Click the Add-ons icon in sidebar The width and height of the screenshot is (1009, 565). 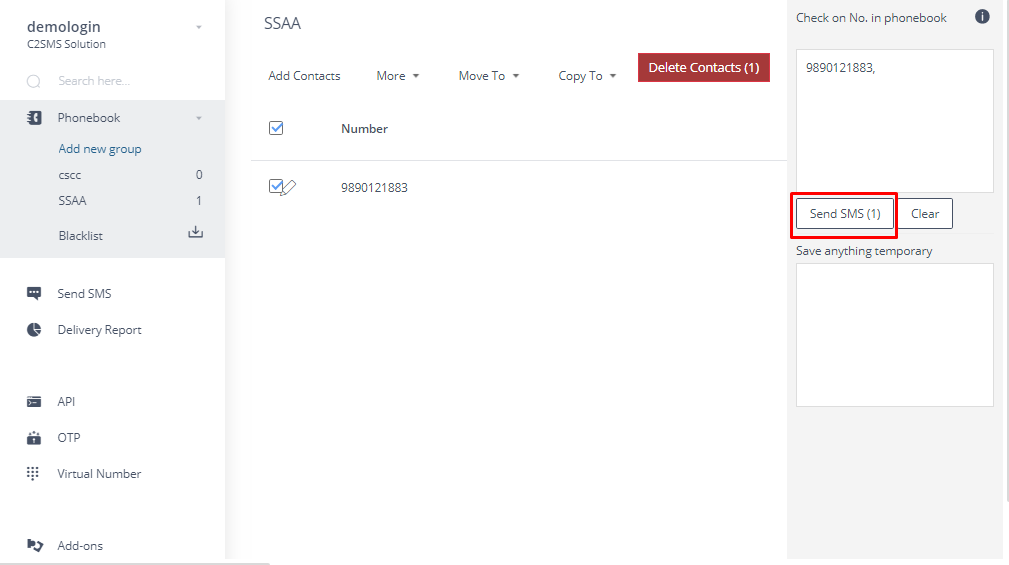pos(35,546)
